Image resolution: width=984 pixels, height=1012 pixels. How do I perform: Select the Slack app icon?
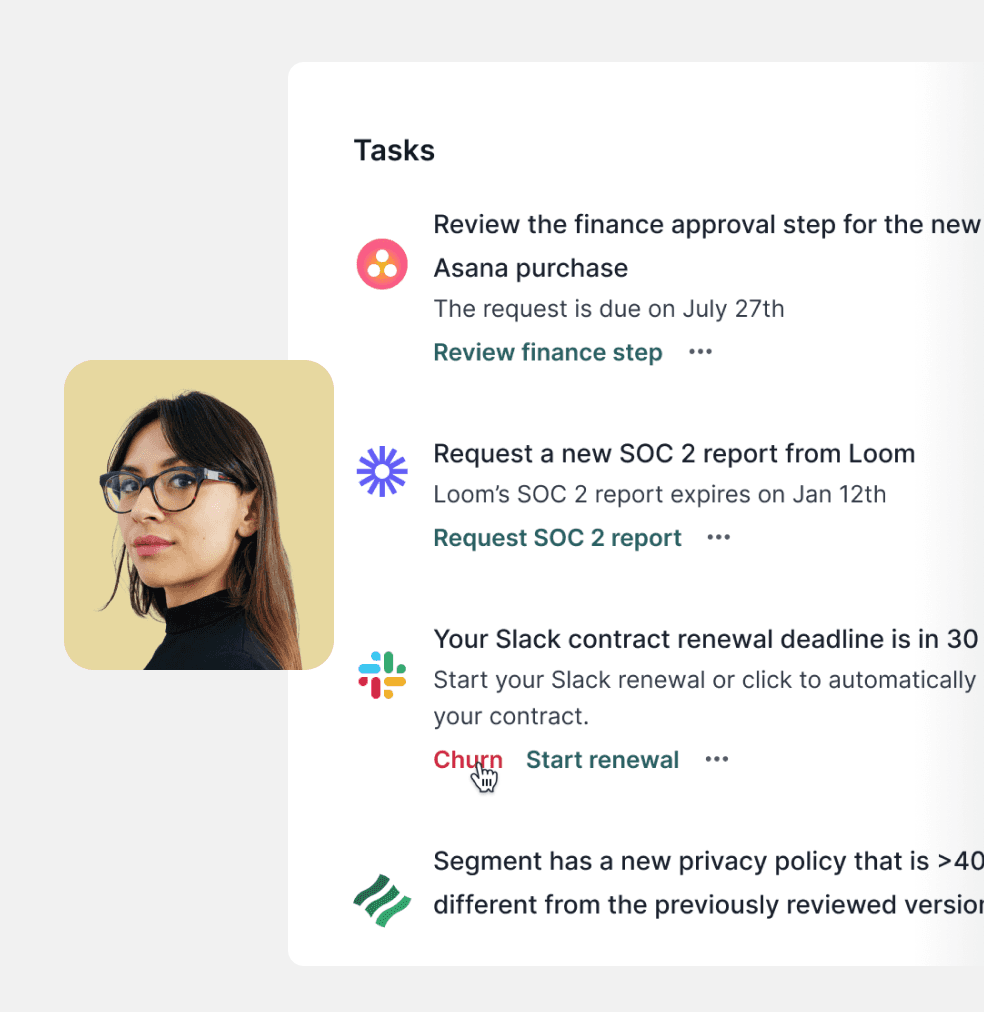[x=382, y=675]
